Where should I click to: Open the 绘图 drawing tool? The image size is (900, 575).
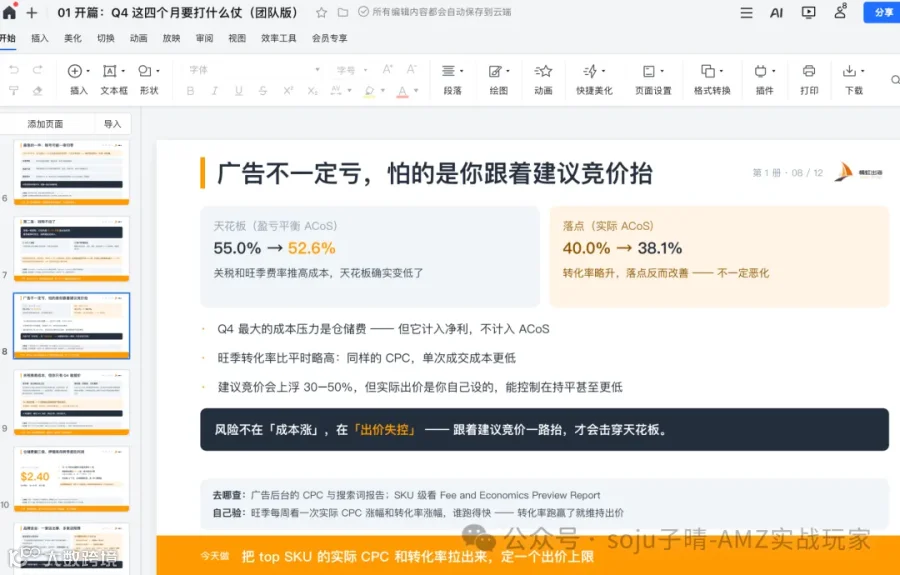[499, 79]
